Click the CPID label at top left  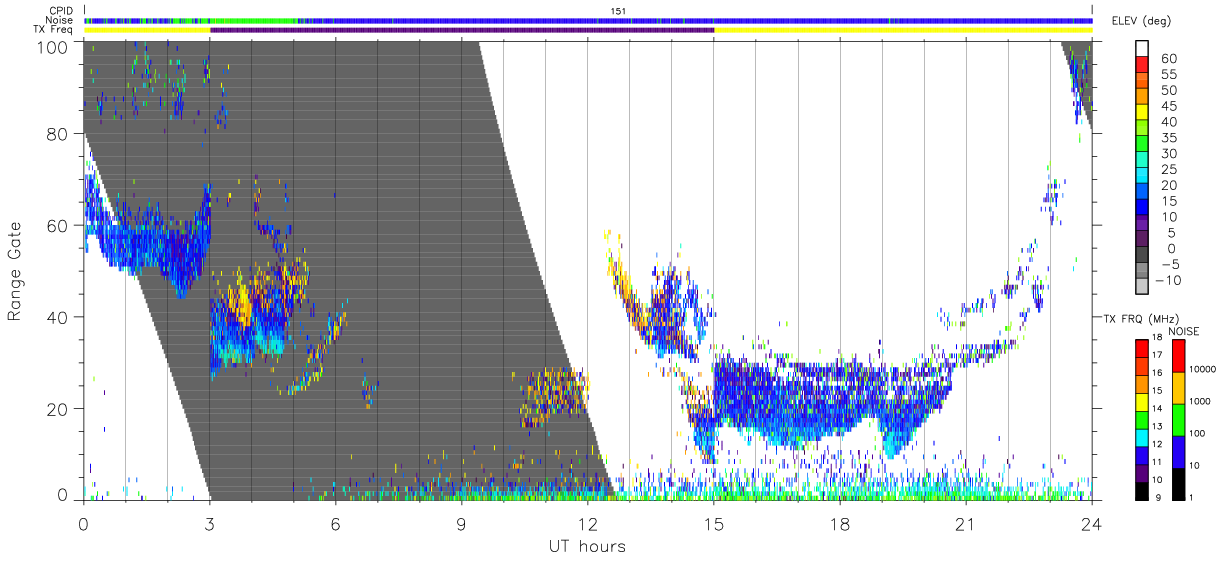click(x=61, y=11)
